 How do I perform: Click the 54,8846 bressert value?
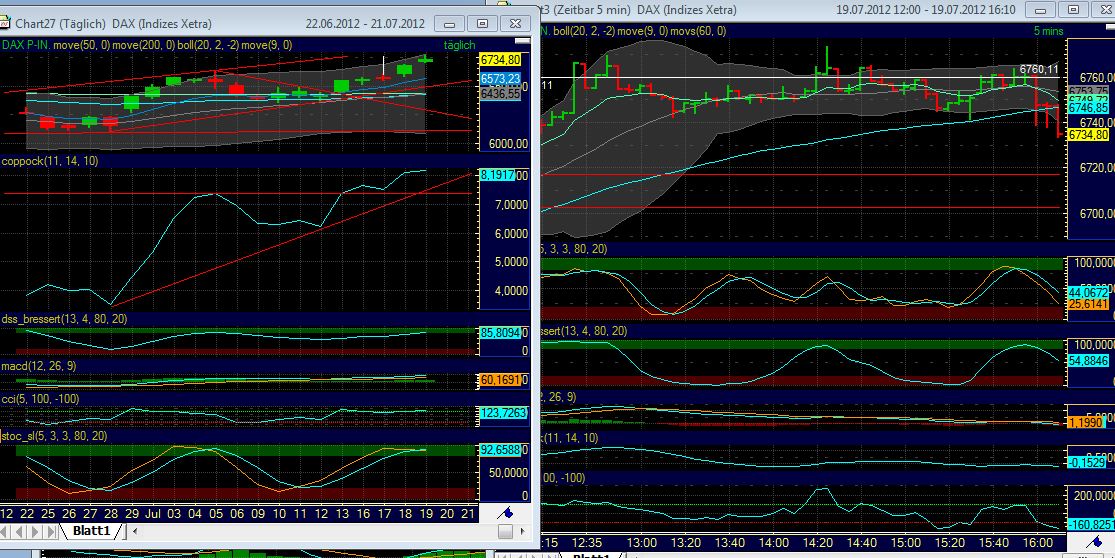click(1088, 361)
